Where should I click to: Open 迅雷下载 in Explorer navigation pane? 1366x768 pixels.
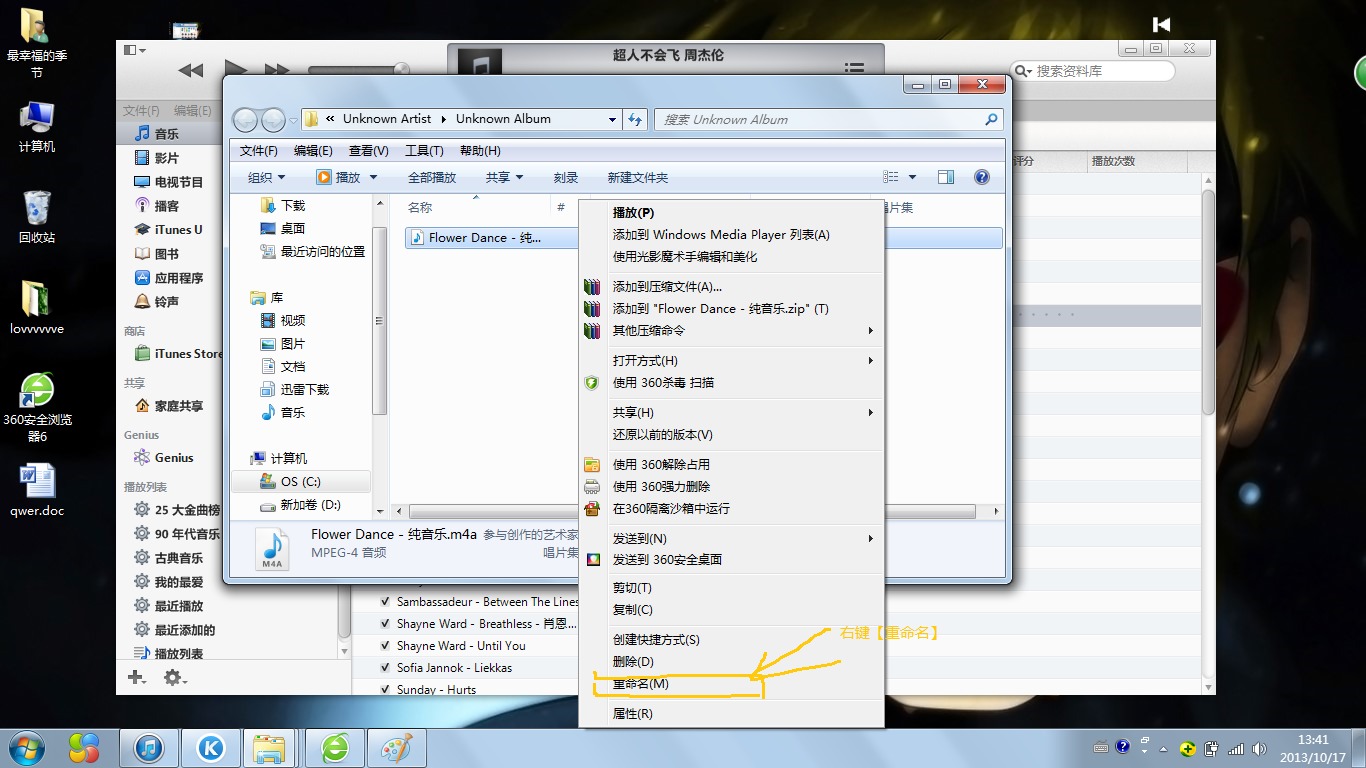294,389
